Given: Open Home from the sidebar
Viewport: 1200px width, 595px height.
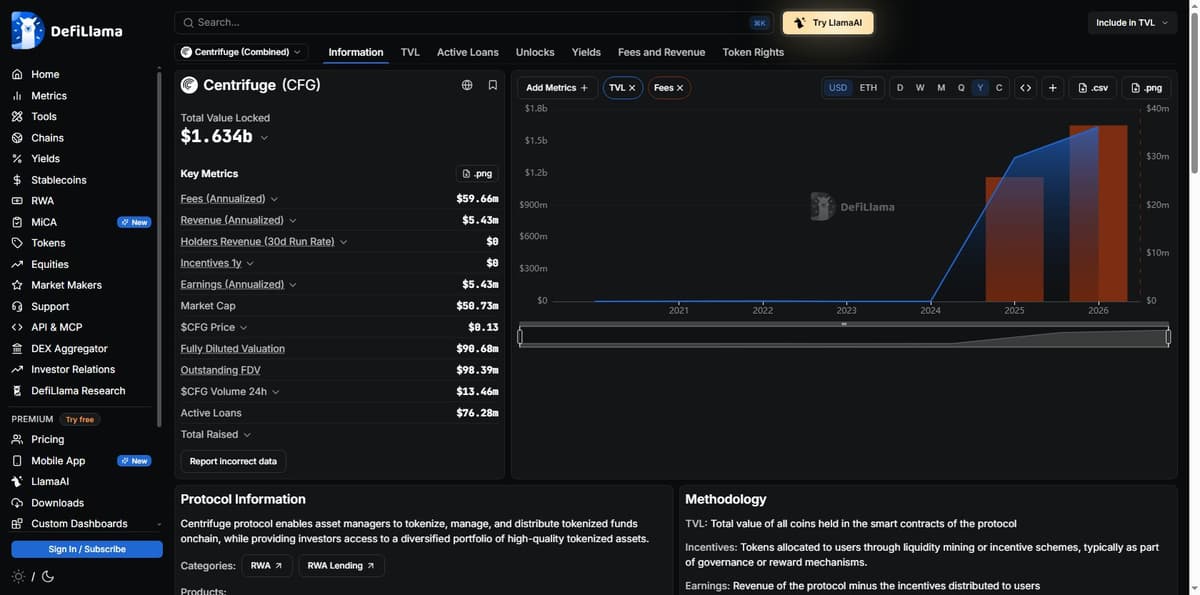Looking at the screenshot, I should [x=45, y=74].
